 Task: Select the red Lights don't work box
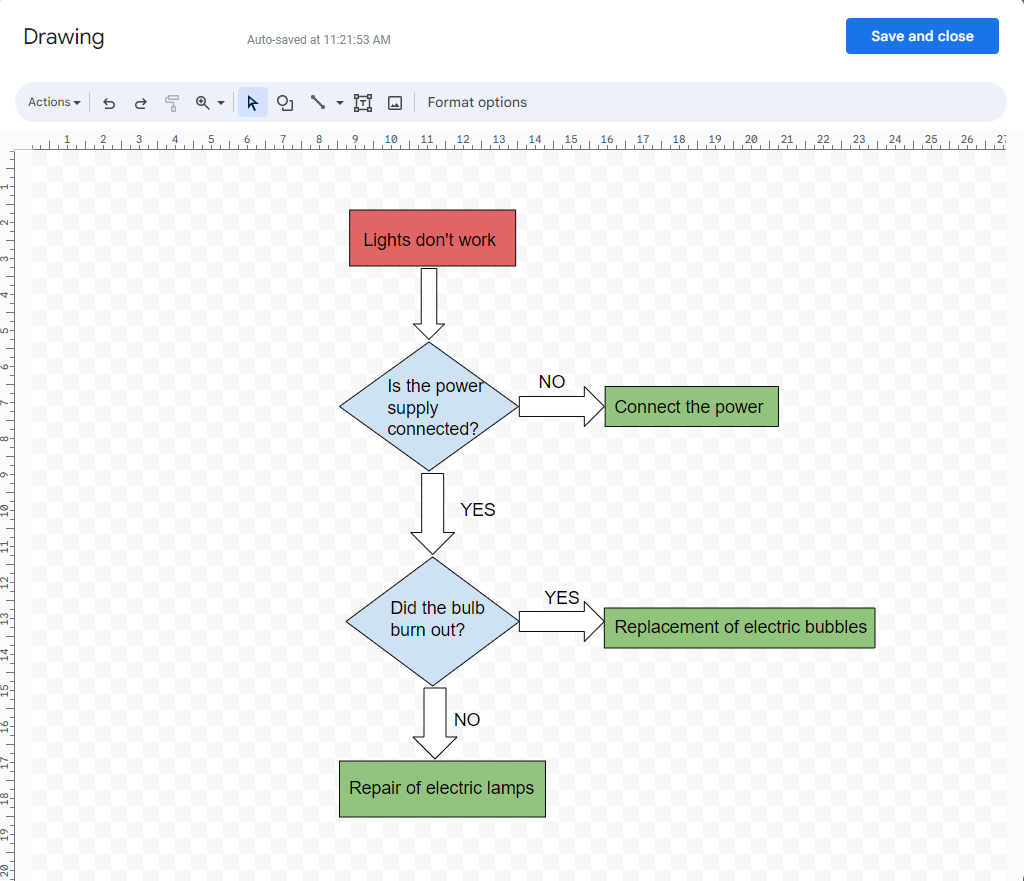431,238
